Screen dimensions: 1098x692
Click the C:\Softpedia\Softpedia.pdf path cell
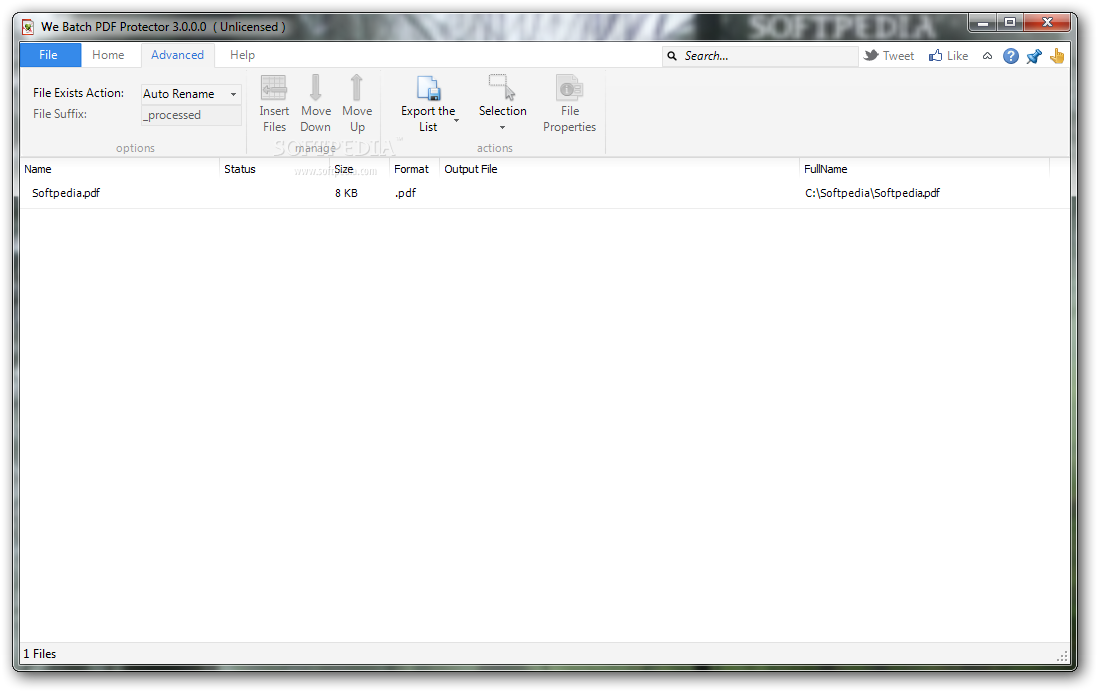click(872, 193)
